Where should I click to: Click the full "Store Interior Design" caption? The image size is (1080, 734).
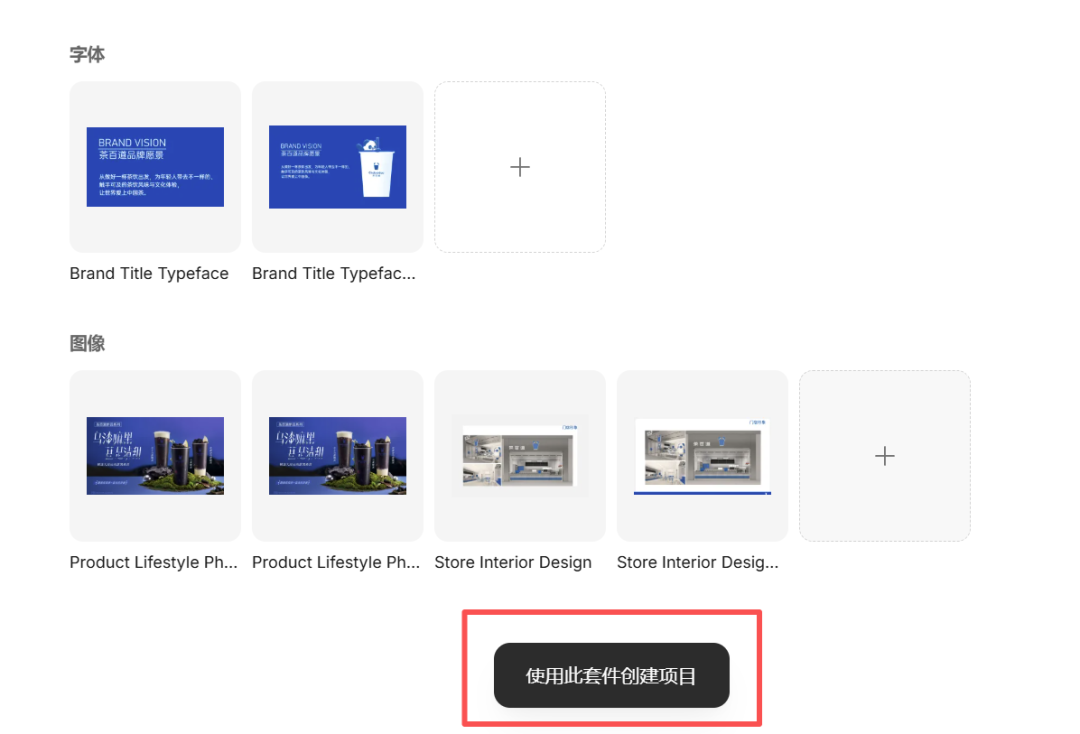click(513, 562)
